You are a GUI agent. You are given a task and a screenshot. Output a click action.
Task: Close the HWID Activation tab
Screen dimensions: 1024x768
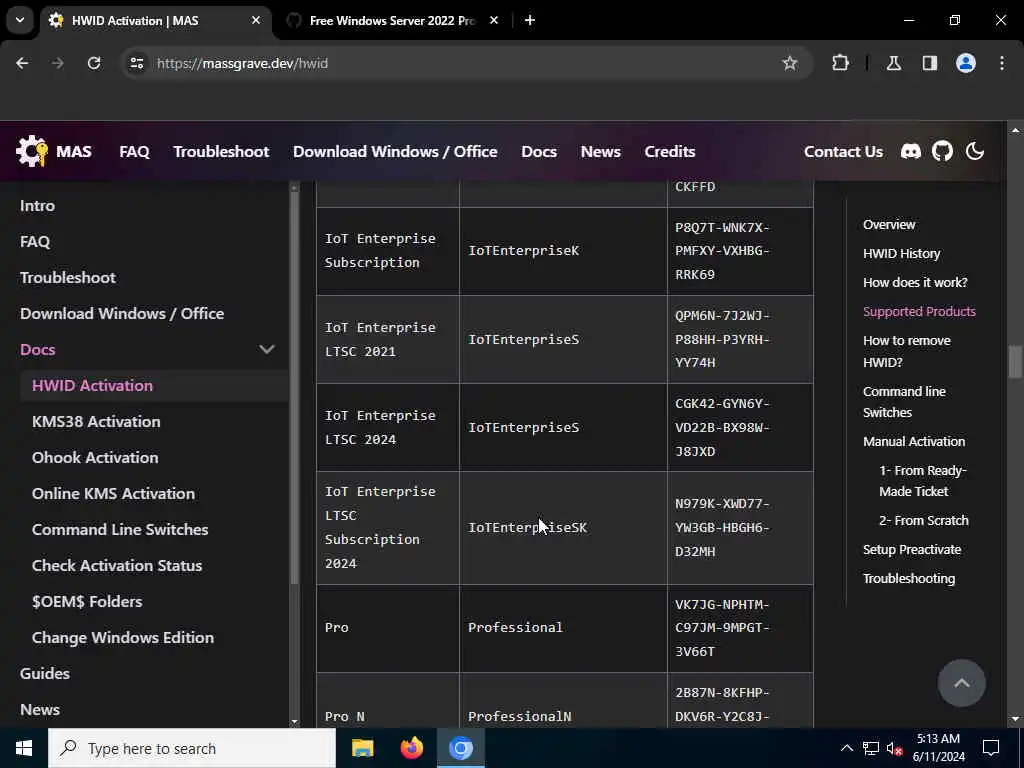click(256, 20)
